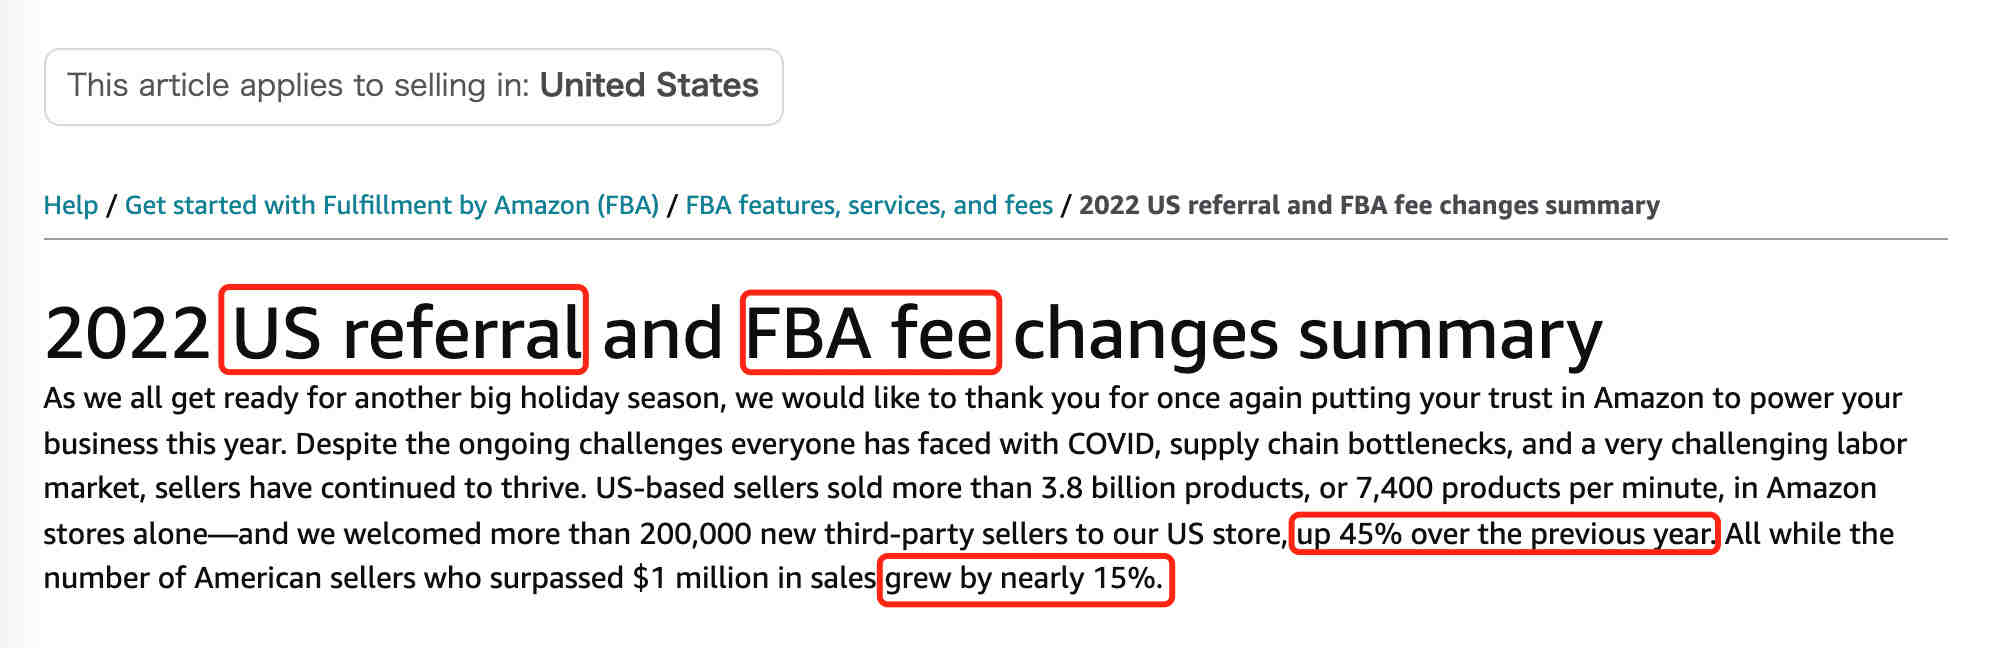Click the highlighted US referral heading text

click(404, 332)
